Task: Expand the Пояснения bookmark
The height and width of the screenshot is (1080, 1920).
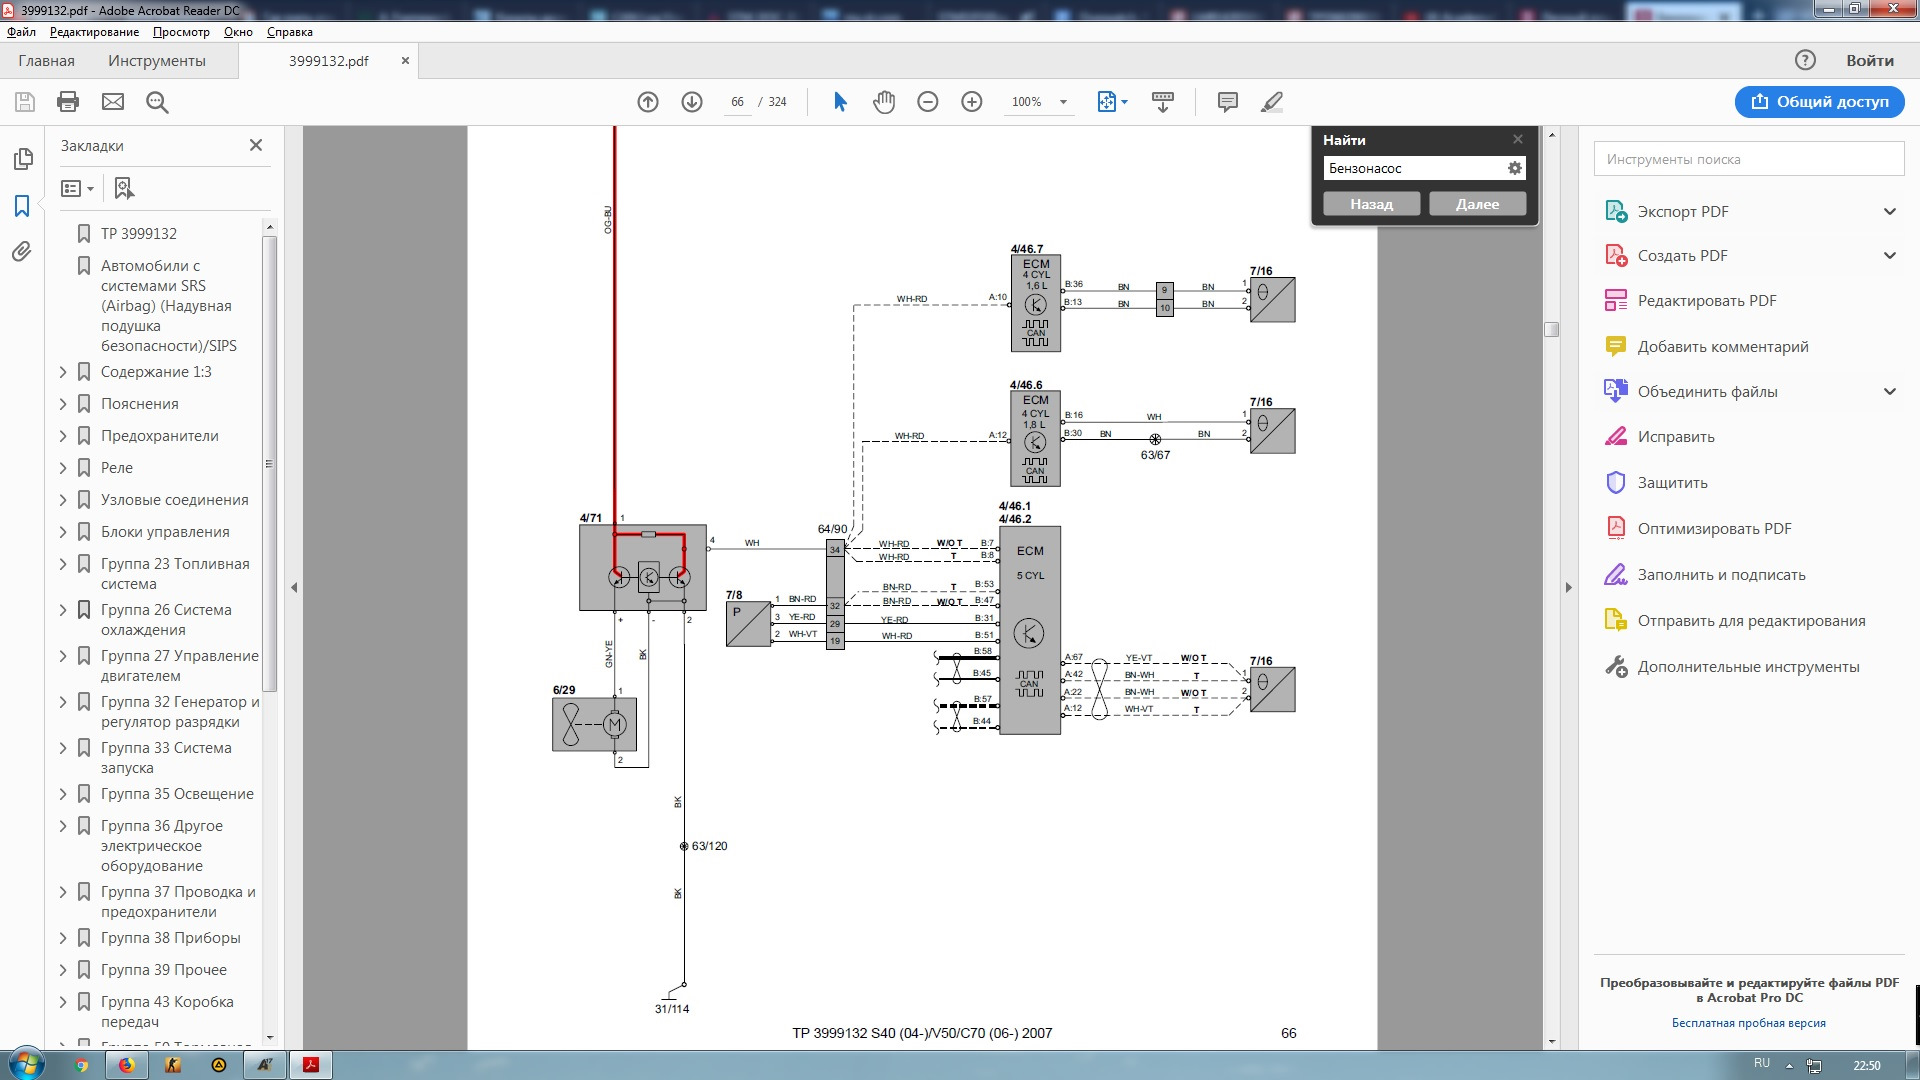Action: [x=63, y=404]
